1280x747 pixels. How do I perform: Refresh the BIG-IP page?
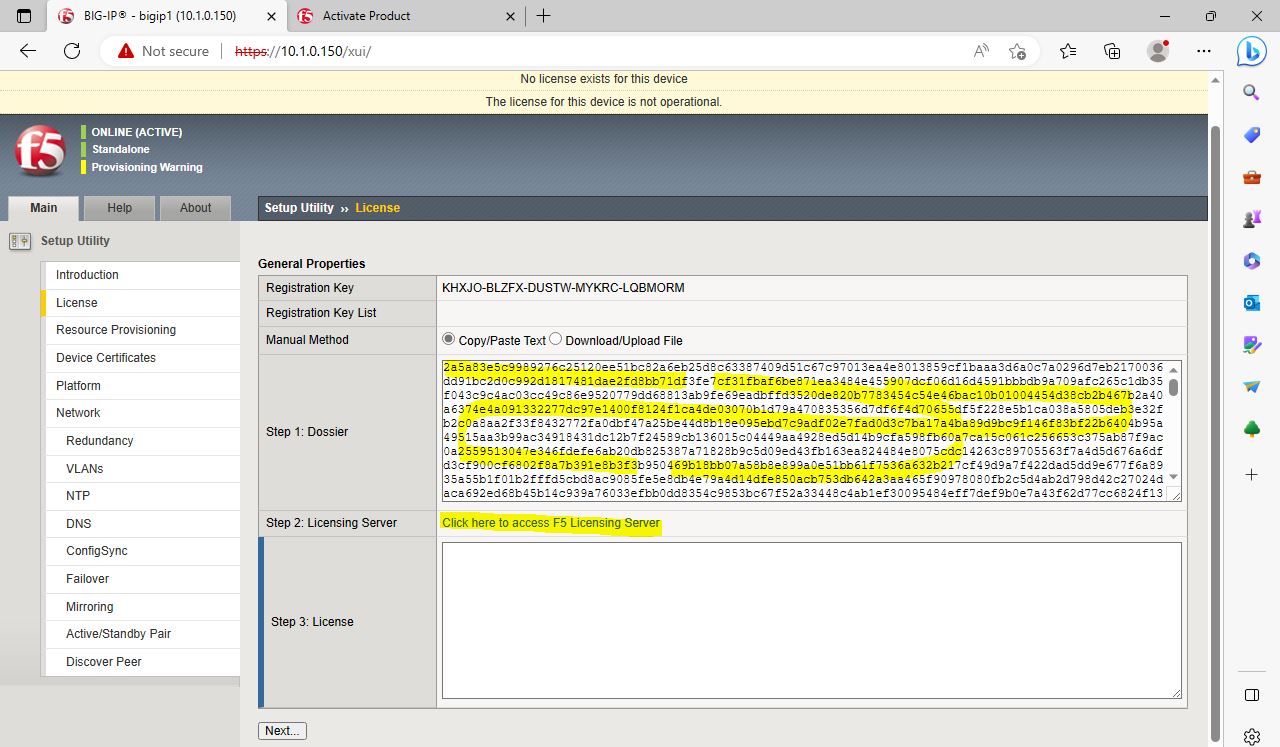pyautogui.click(x=71, y=51)
